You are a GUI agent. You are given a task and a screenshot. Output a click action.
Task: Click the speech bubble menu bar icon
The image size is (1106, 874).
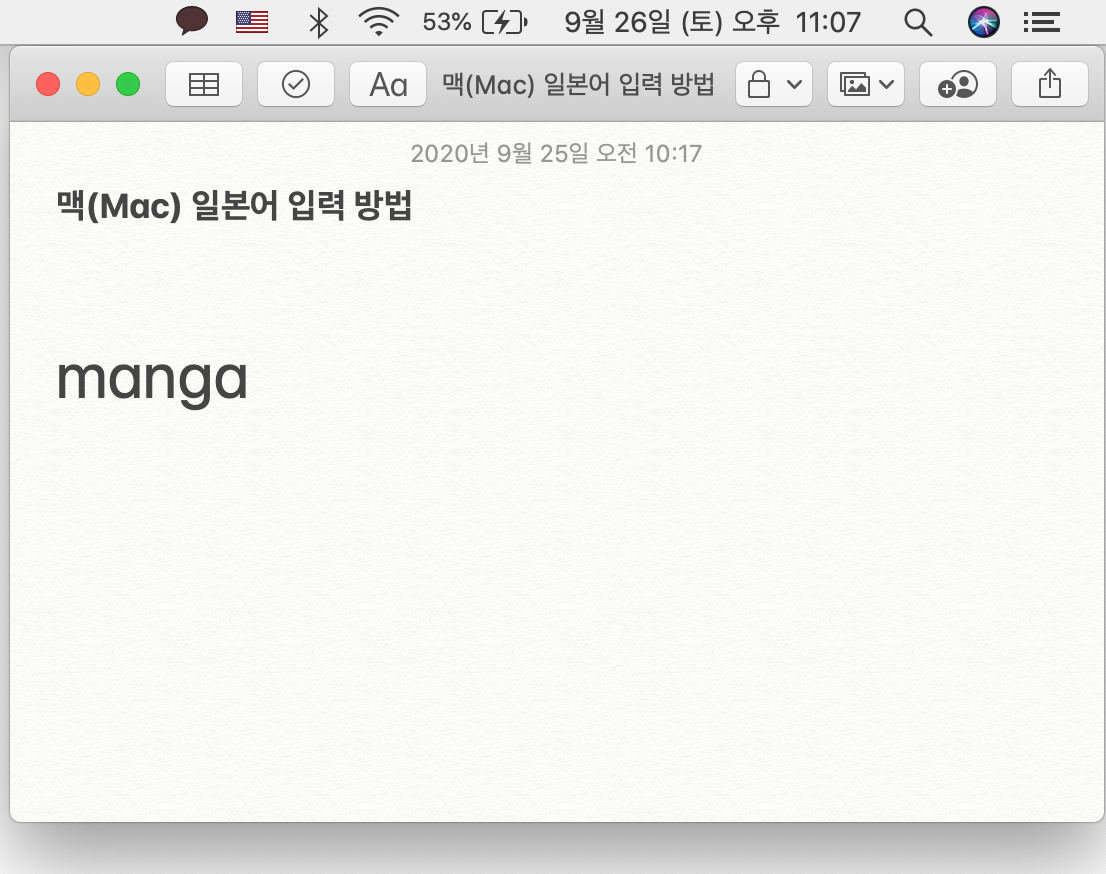pos(192,21)
